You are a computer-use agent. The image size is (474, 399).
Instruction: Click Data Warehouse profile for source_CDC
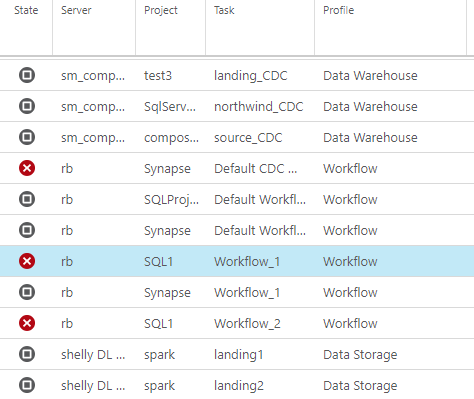370,138
